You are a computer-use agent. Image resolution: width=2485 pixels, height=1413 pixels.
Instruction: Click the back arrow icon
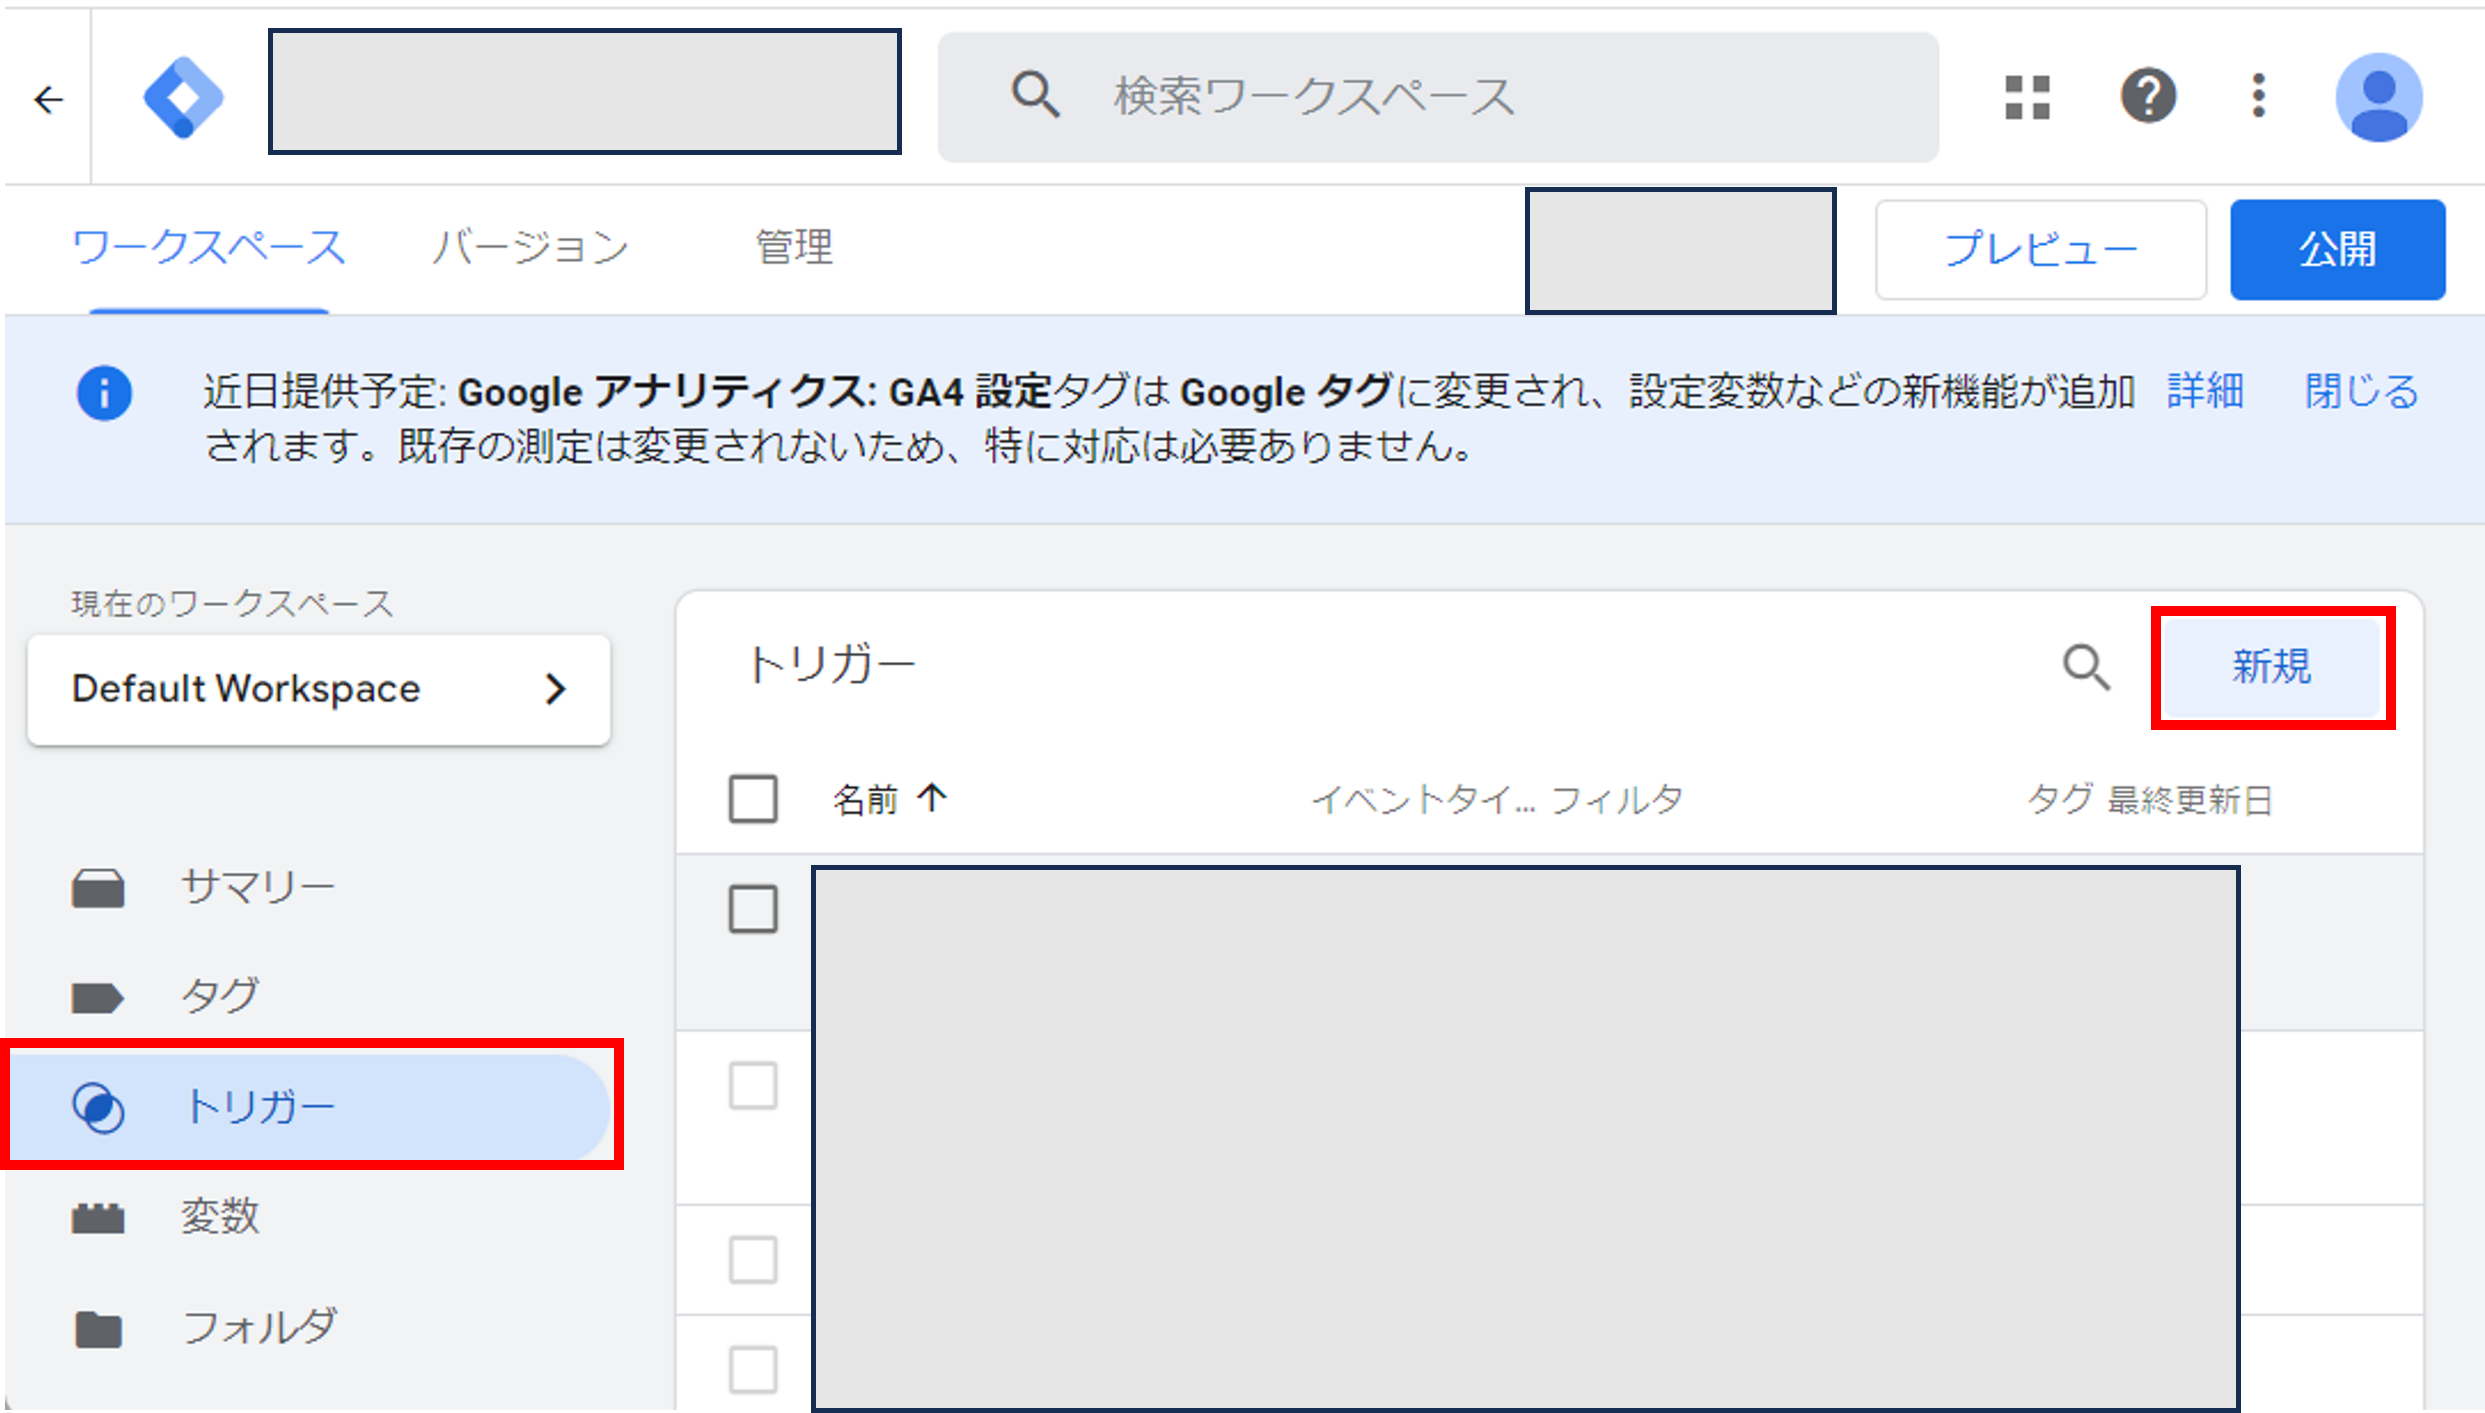48,99
